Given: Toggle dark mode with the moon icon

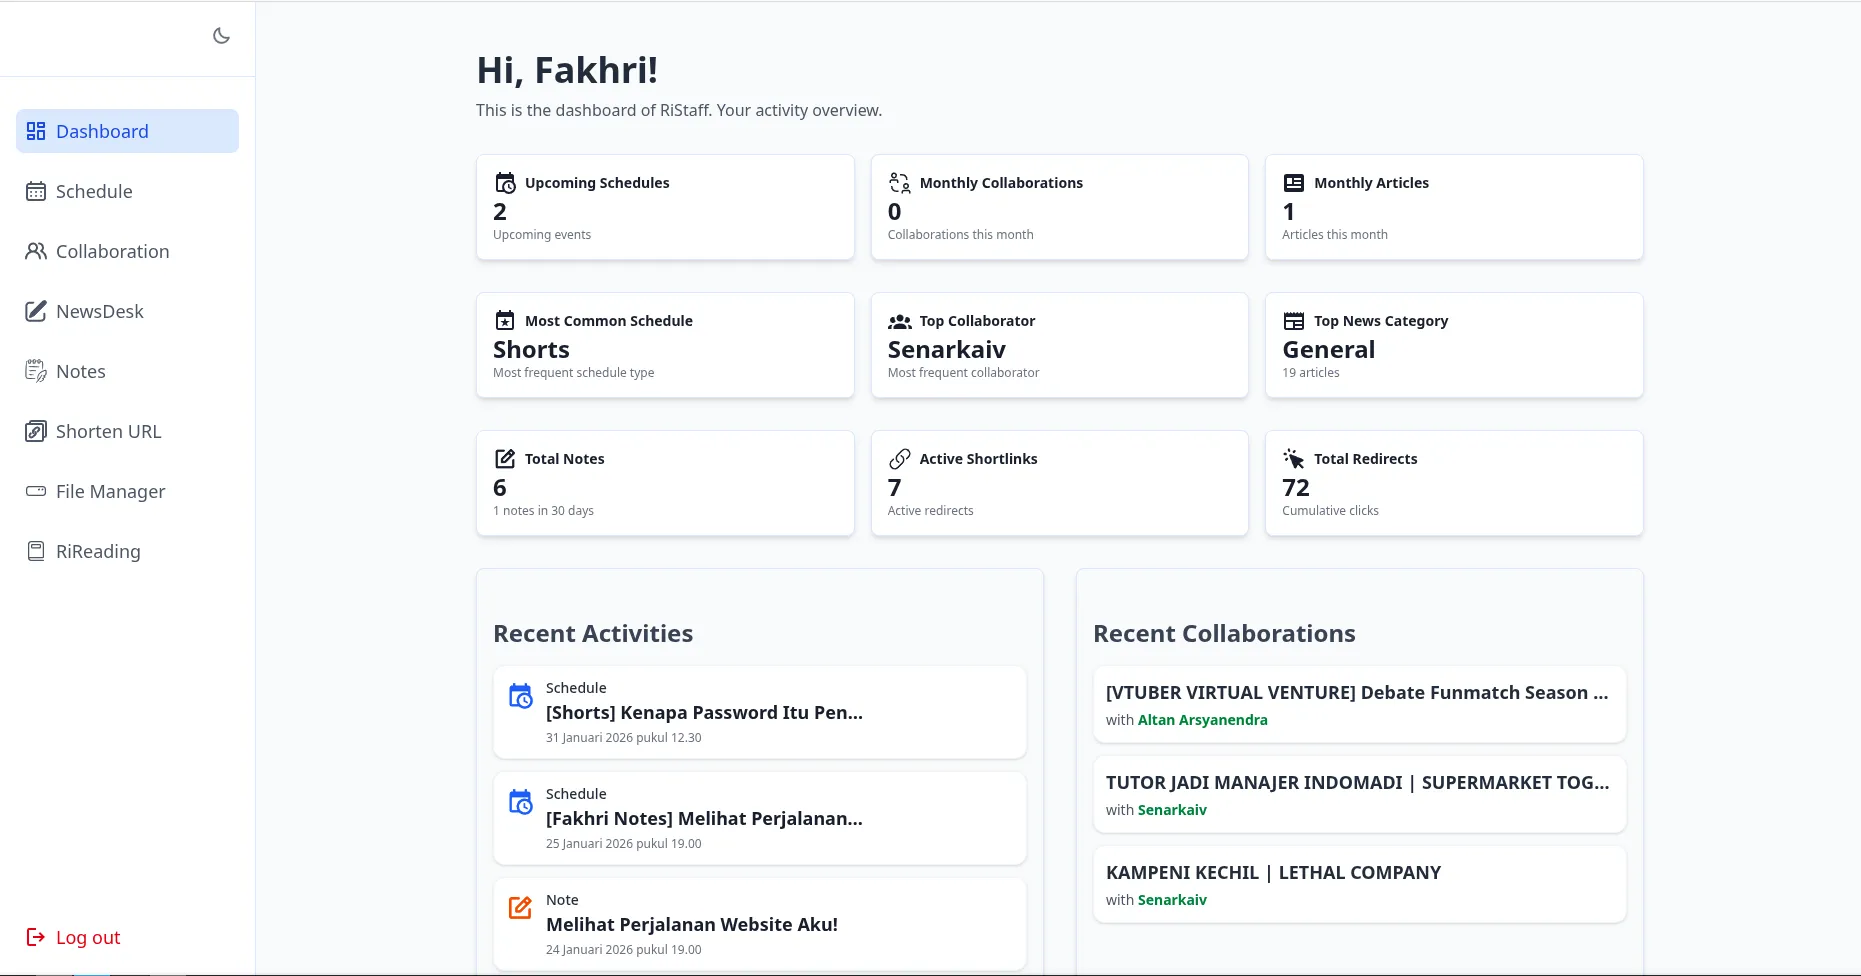Looking at the screenshot, I should coord(221,36).
